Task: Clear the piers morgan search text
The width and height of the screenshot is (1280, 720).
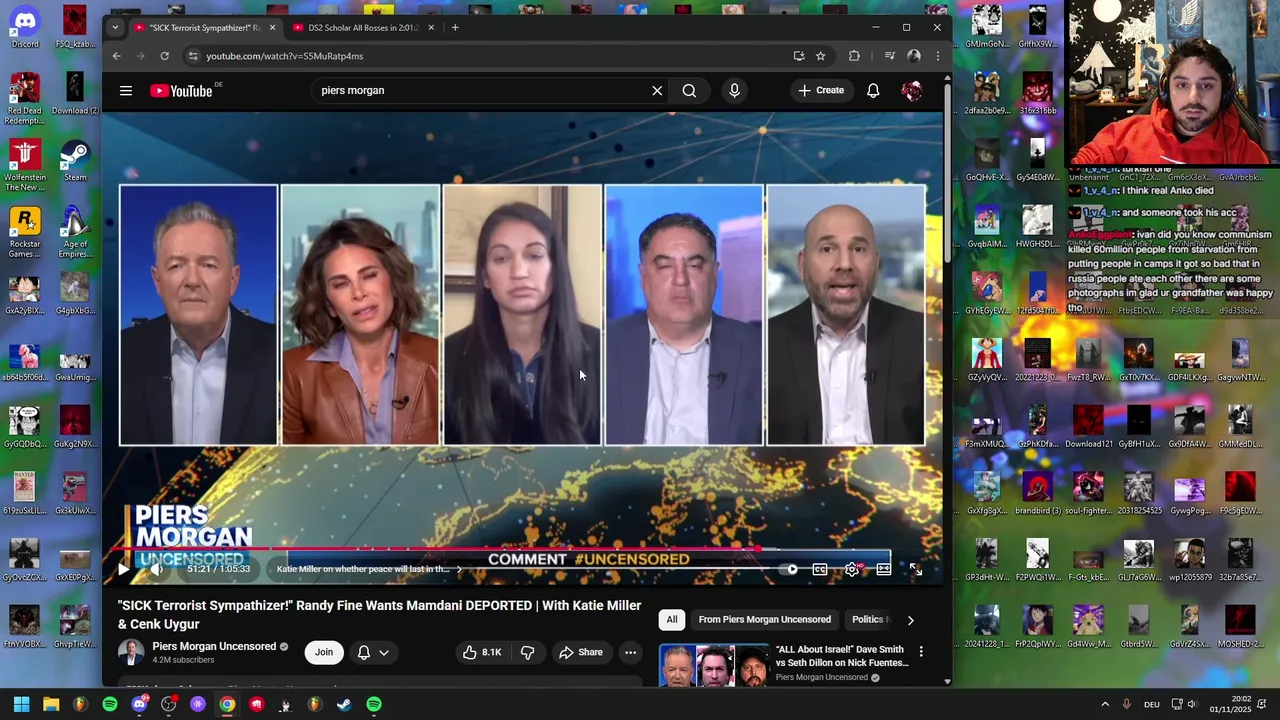Action: pos(657,91)
